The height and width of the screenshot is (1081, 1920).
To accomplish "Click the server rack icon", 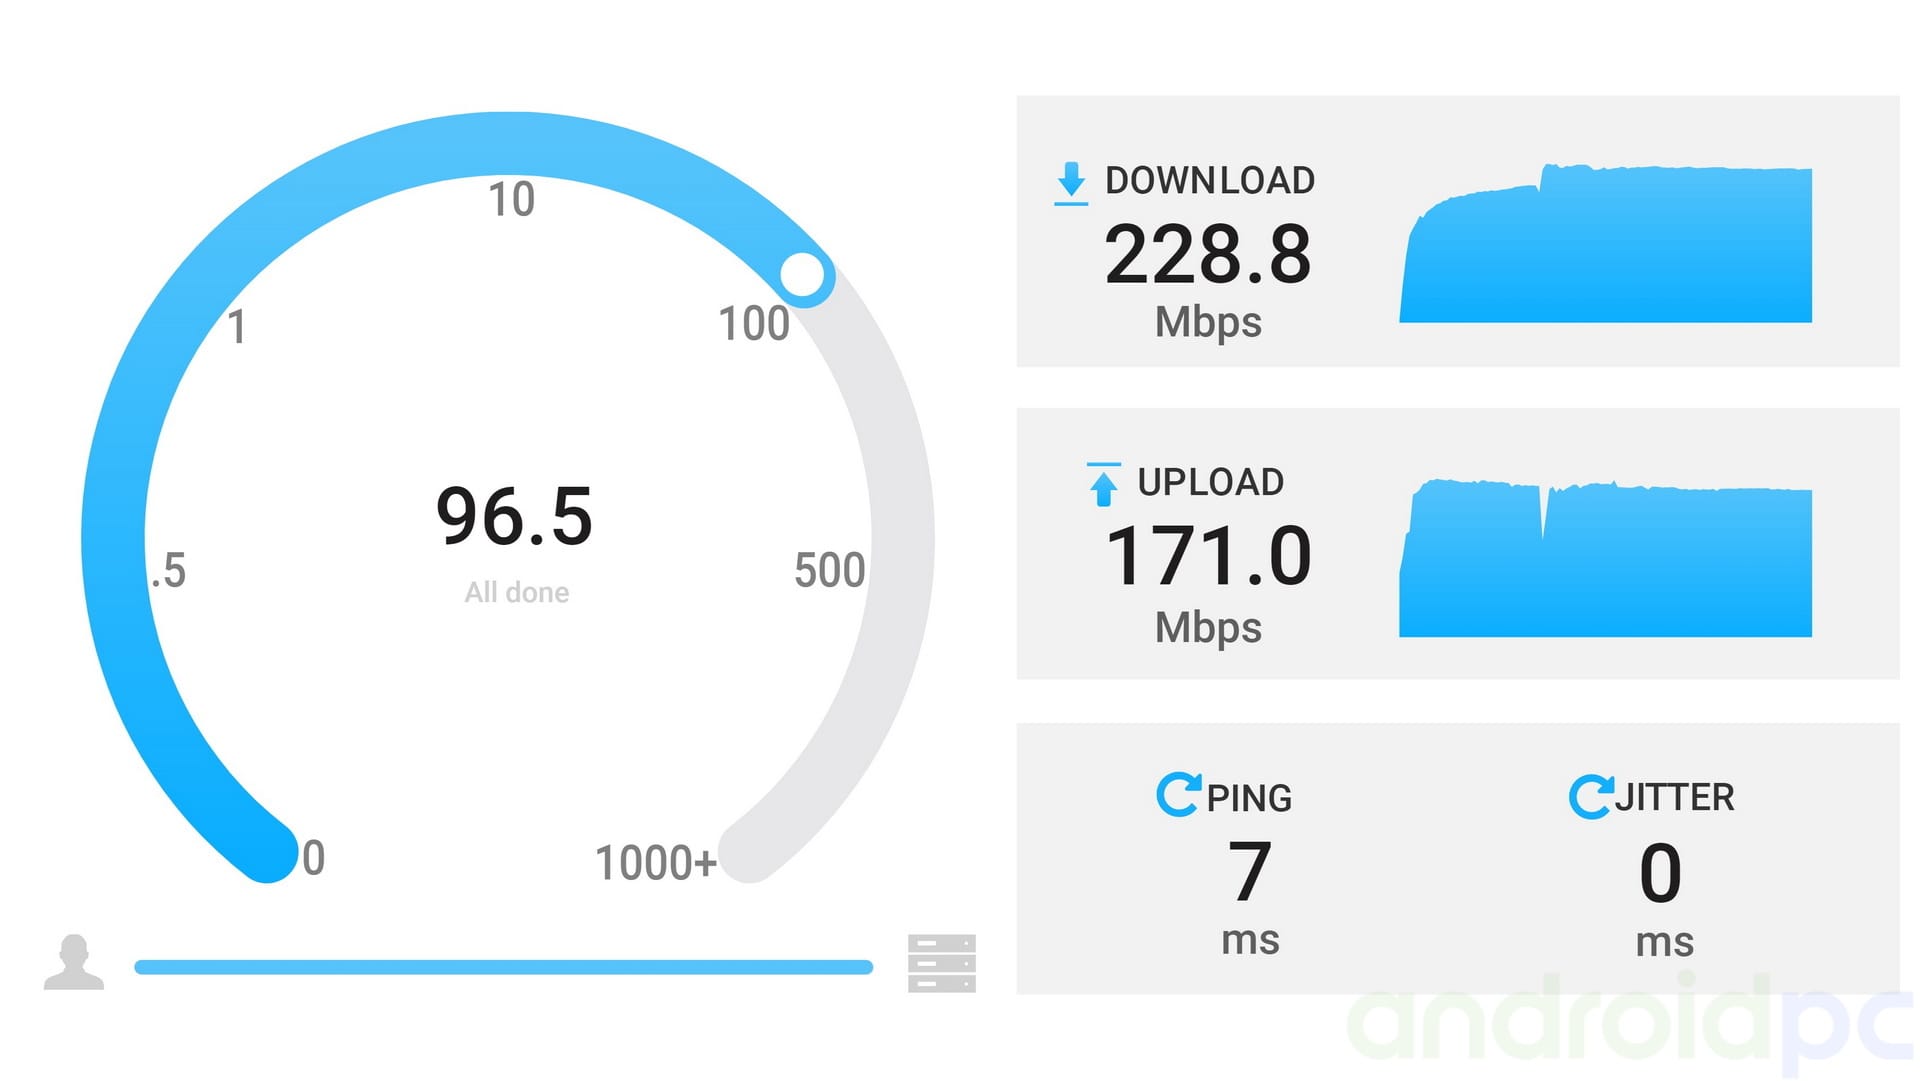I will (x=942, y=963).
